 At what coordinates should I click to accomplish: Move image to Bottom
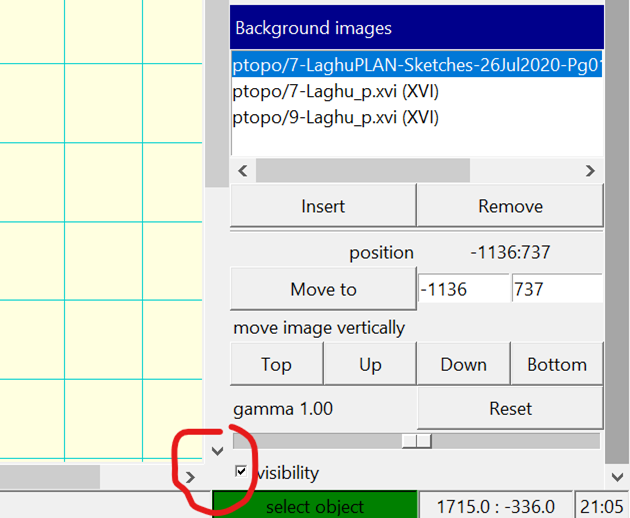coord(557,364)
